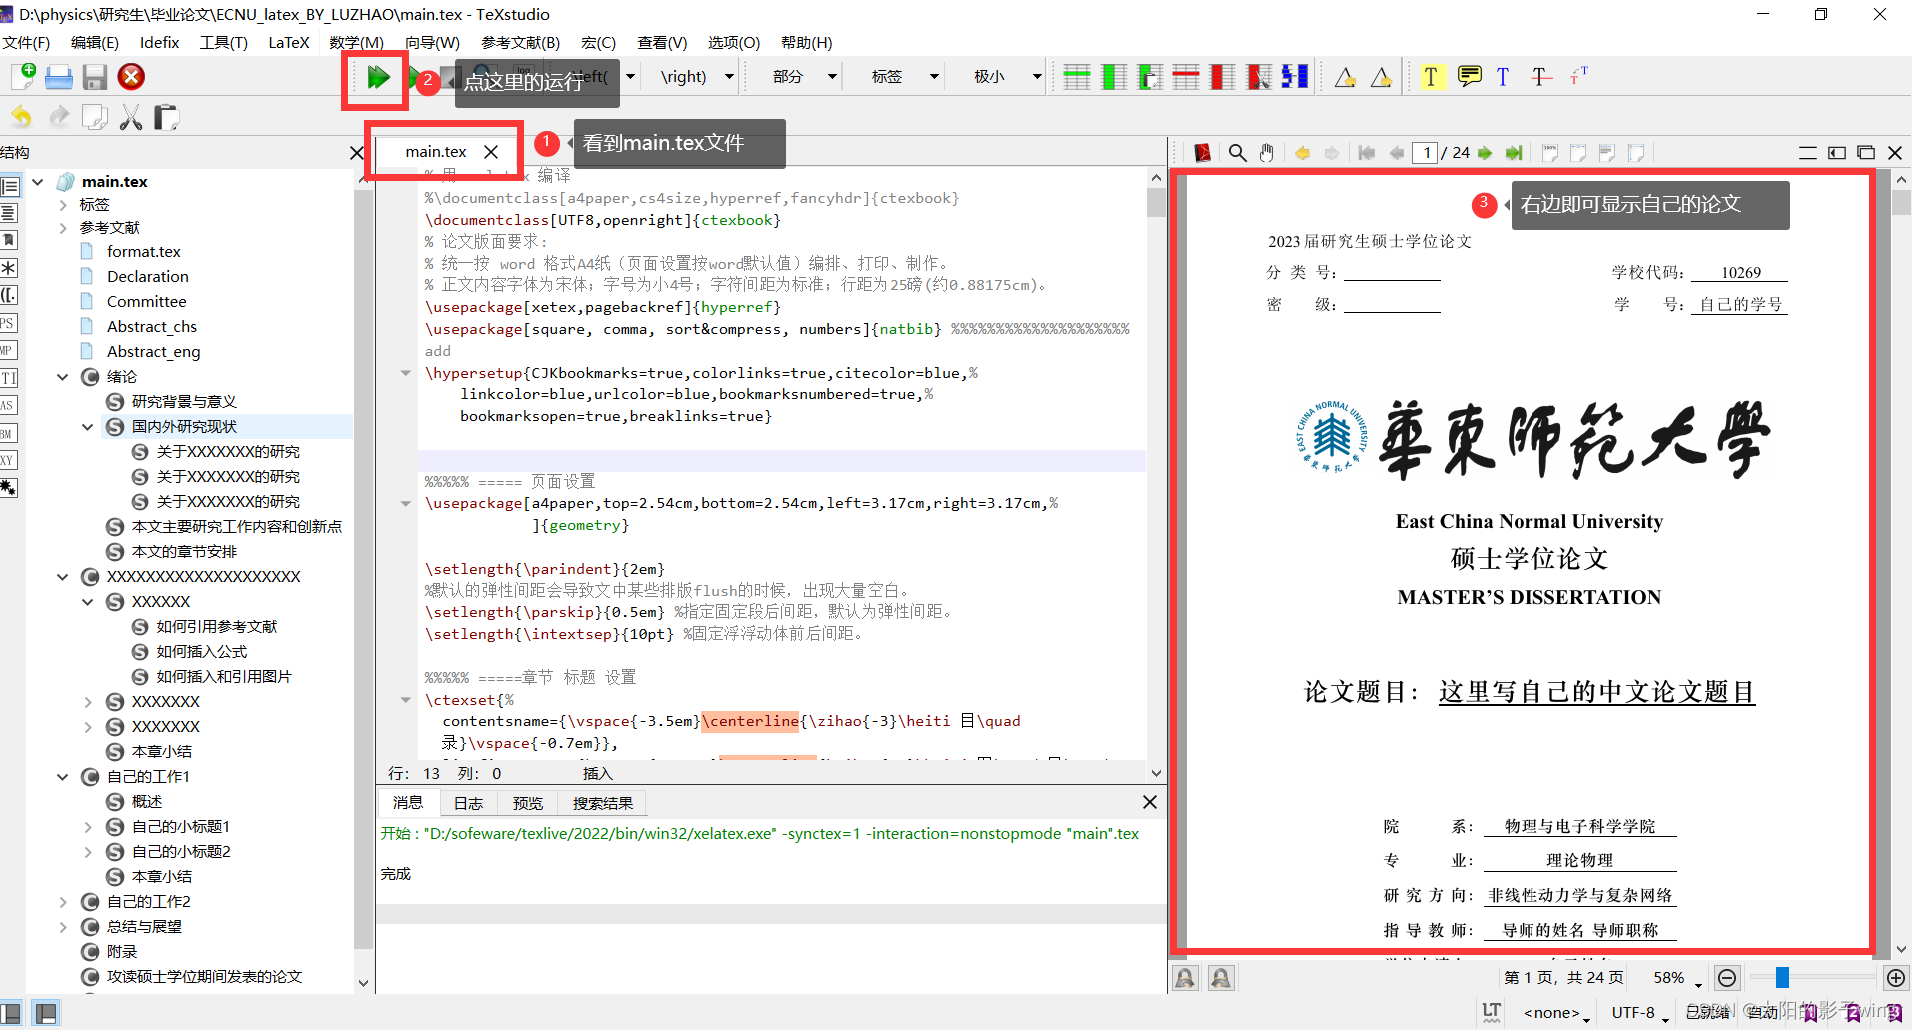
Task: Expand the 自己的工作2 chapter node
Action: (62, 902)
